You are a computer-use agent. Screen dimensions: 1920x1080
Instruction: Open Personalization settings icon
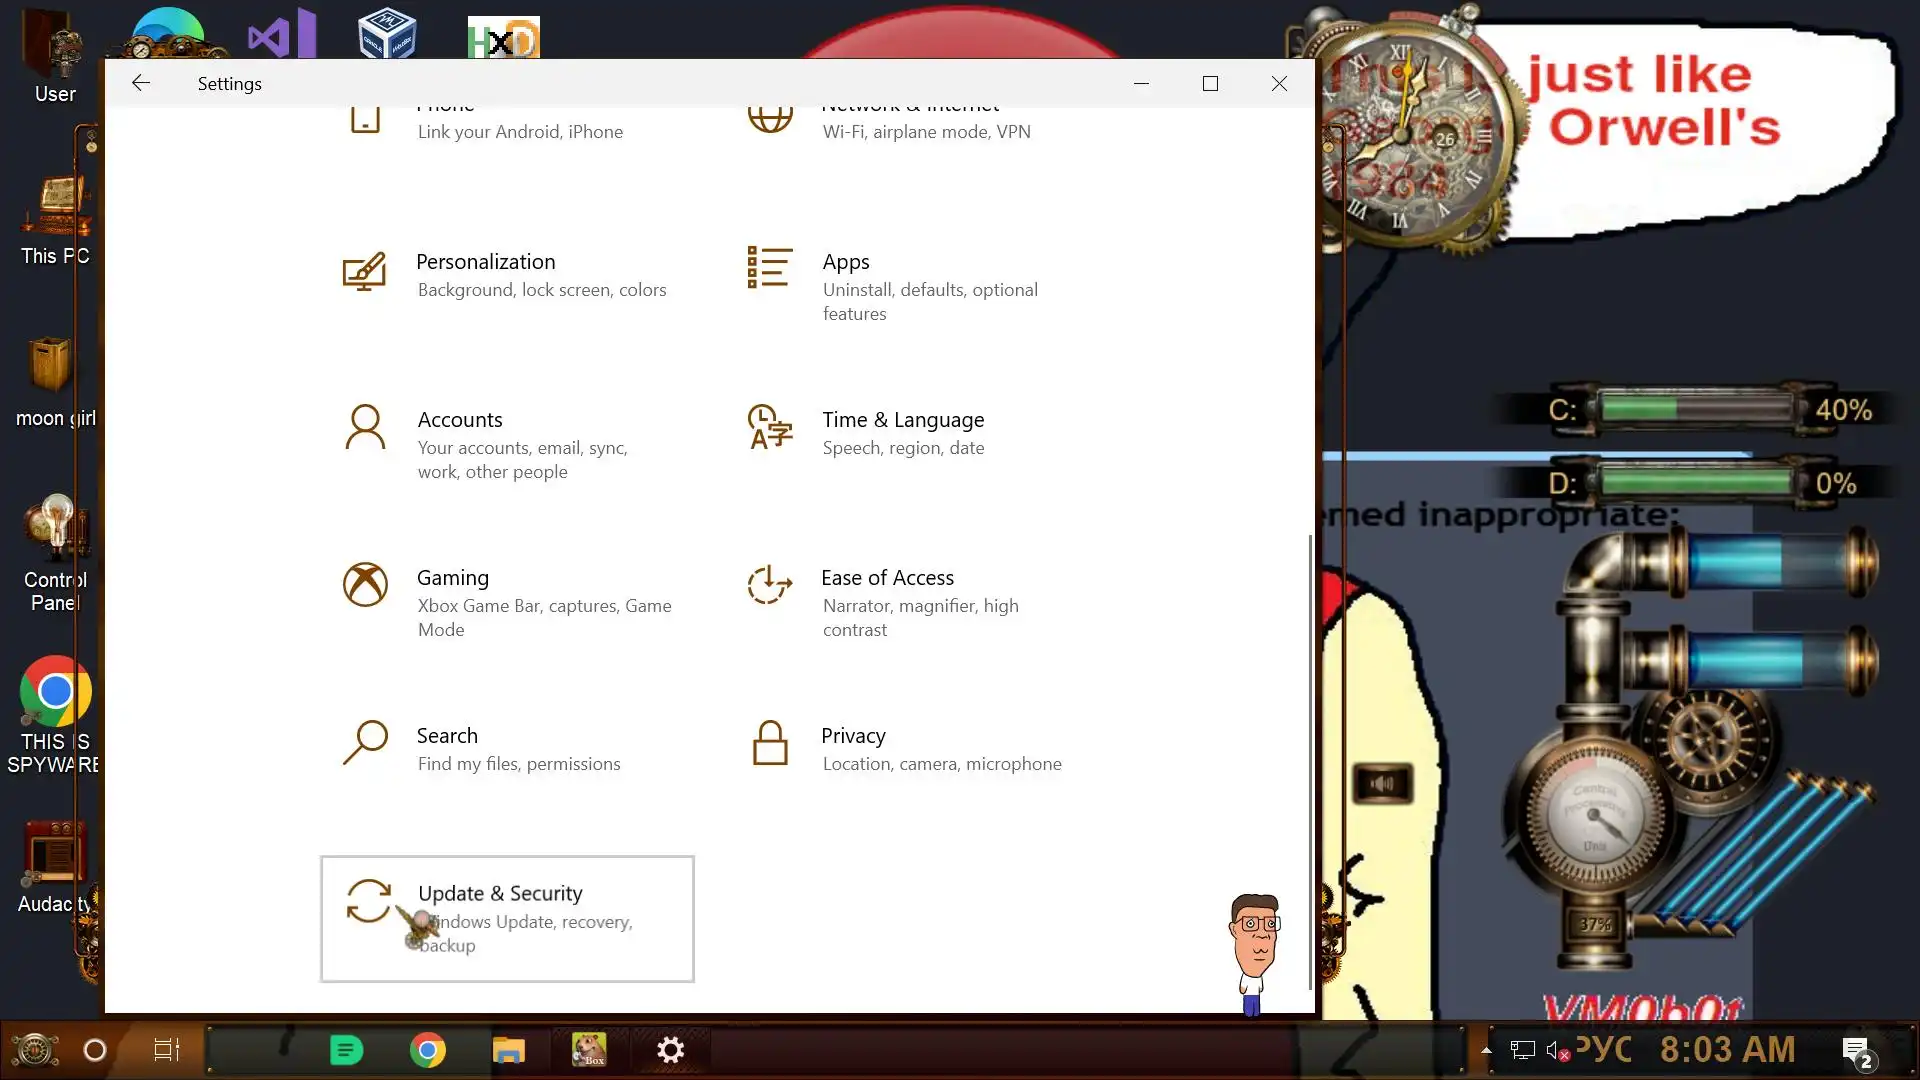(364, 271)
